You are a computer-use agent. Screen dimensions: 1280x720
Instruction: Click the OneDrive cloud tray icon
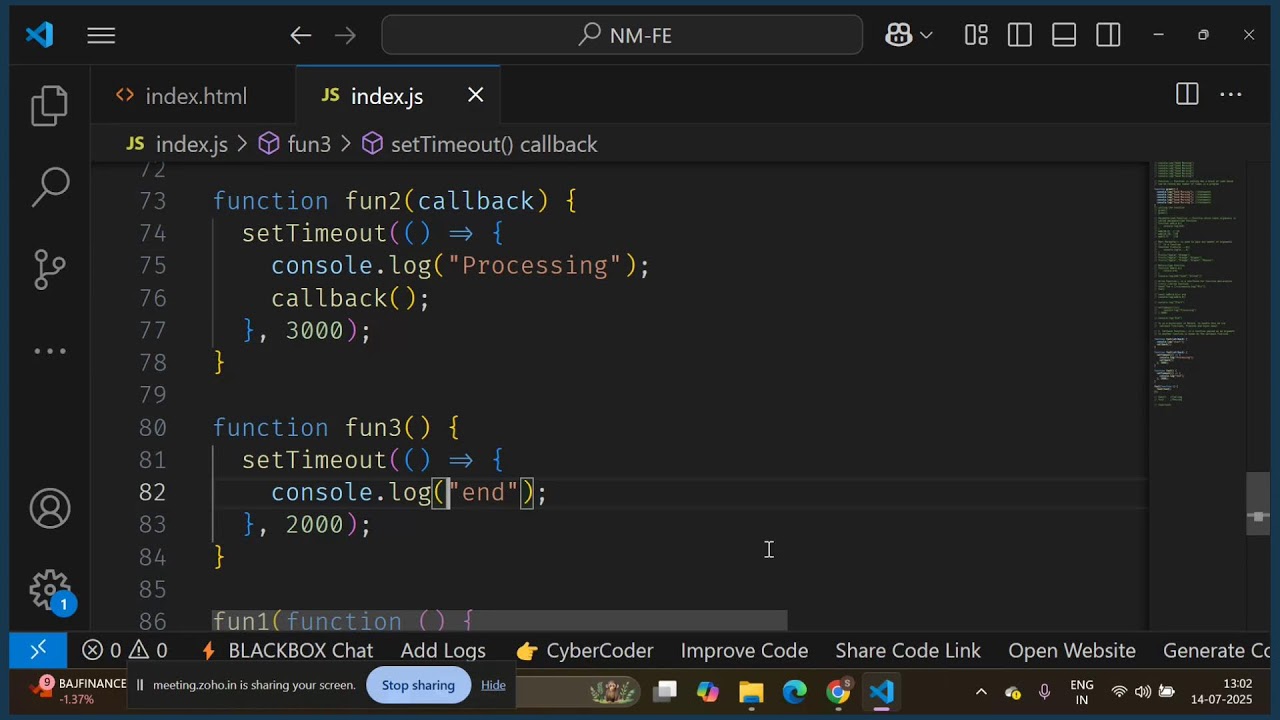(1013, 692)
